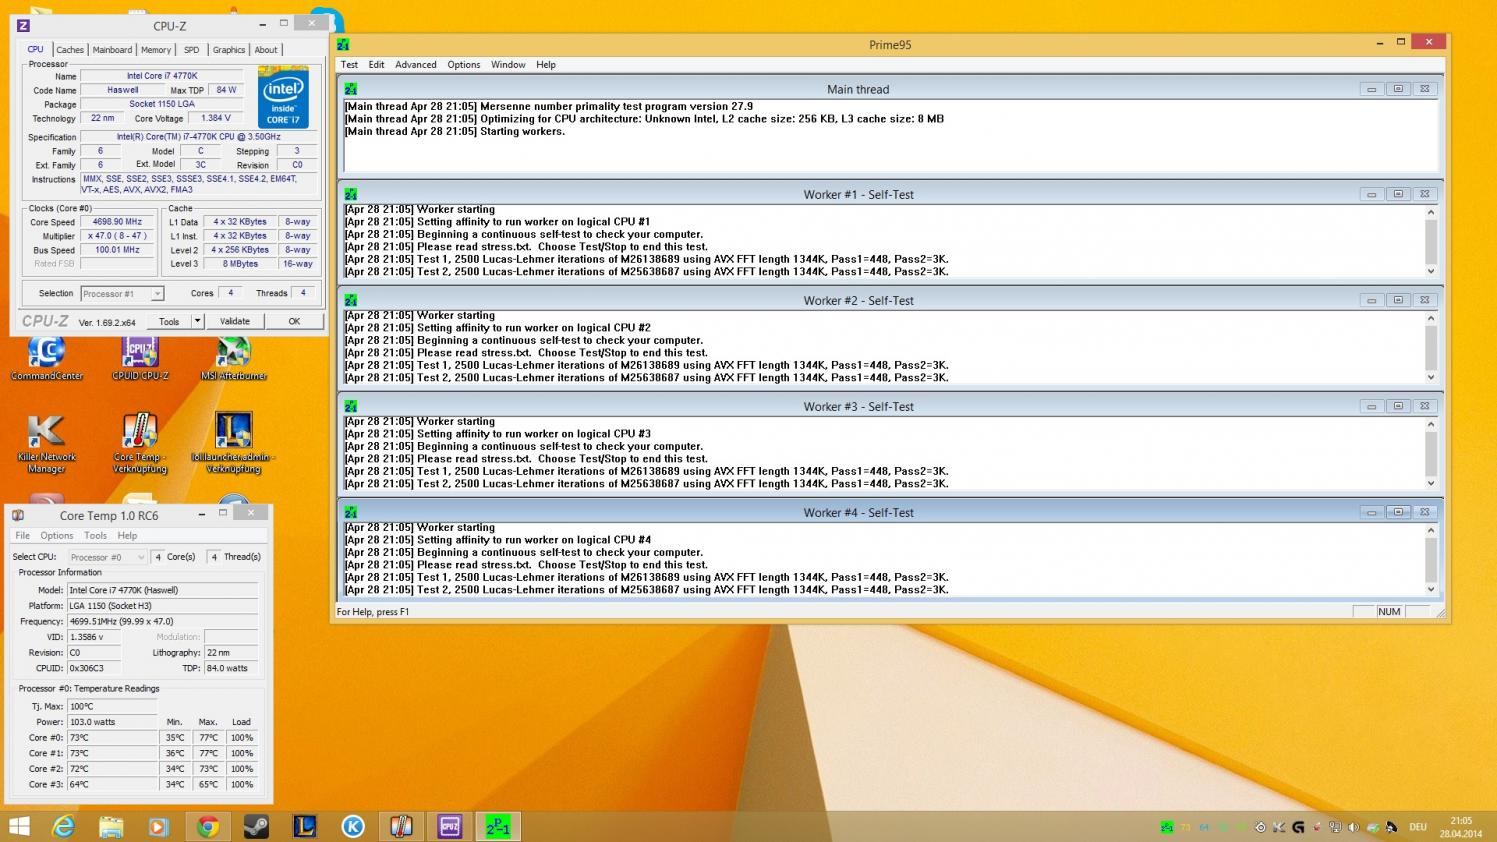Select the Core #0 temperature 73°C reading
Image resolution: width=1497 pixels, height=842 pixels.
[112, 738]
